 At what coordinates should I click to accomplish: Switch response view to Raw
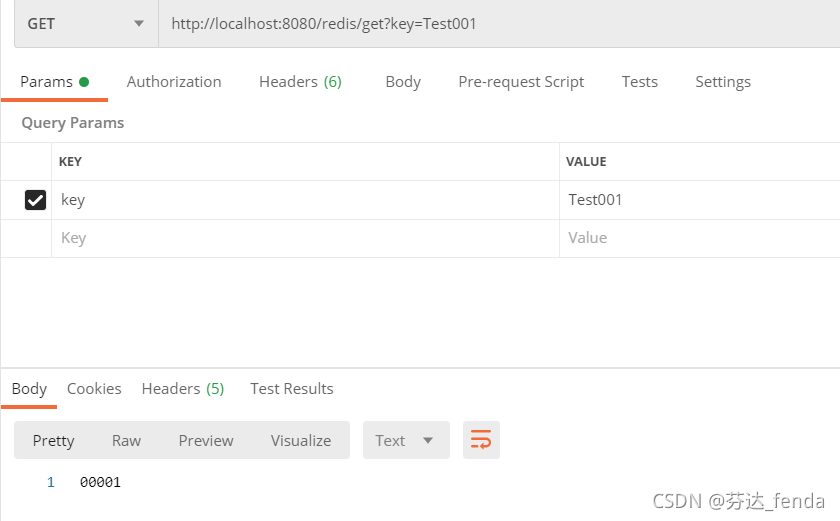(126, 441)
